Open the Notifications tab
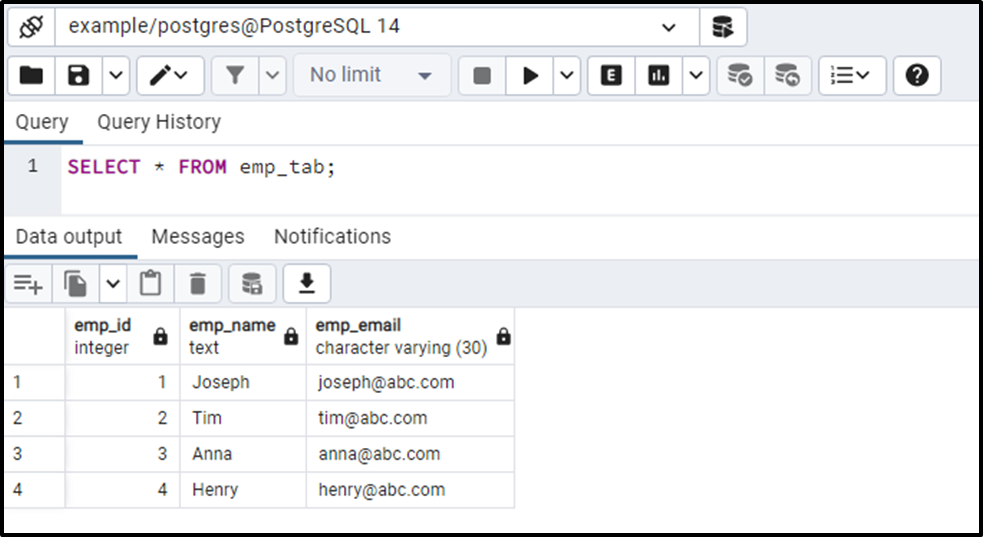983x537 pixels. [333, 237]
